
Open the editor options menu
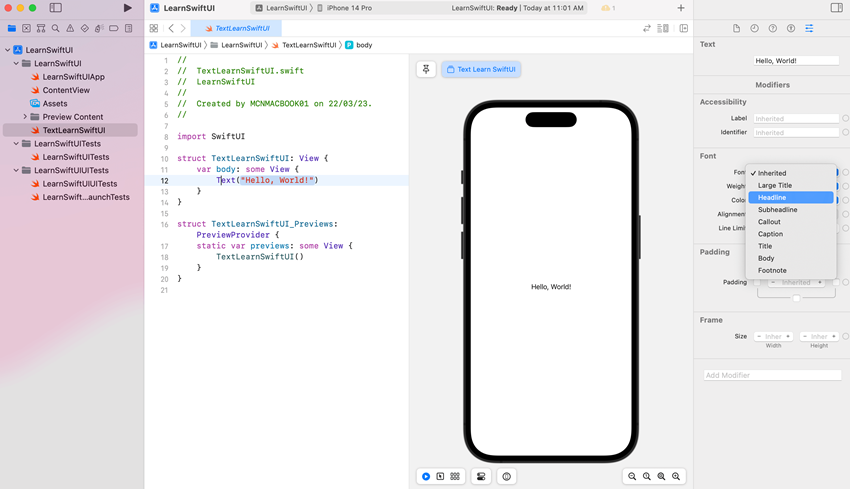(x=663, y=28)
